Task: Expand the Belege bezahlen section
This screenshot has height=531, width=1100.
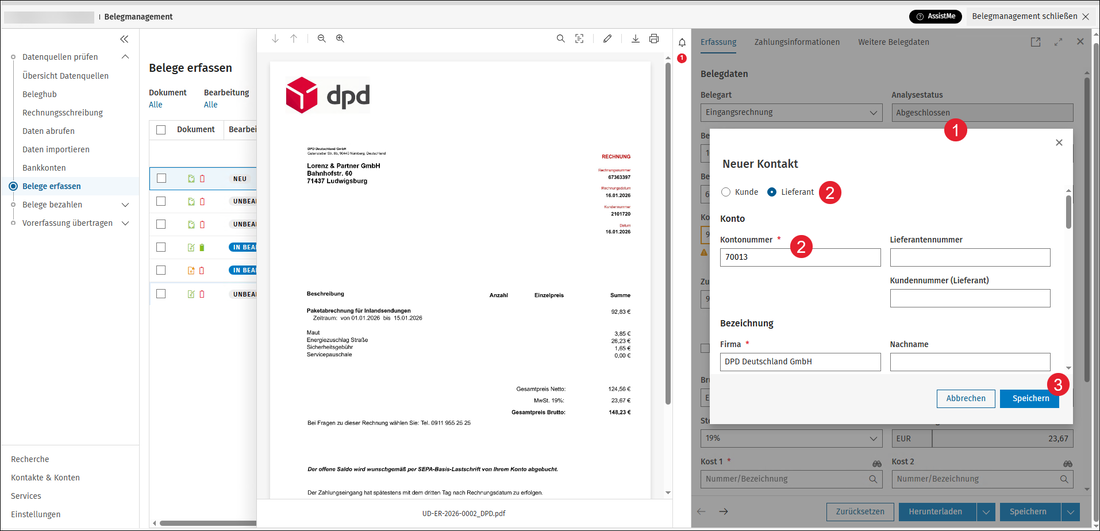Action: (x=125, y=205)
